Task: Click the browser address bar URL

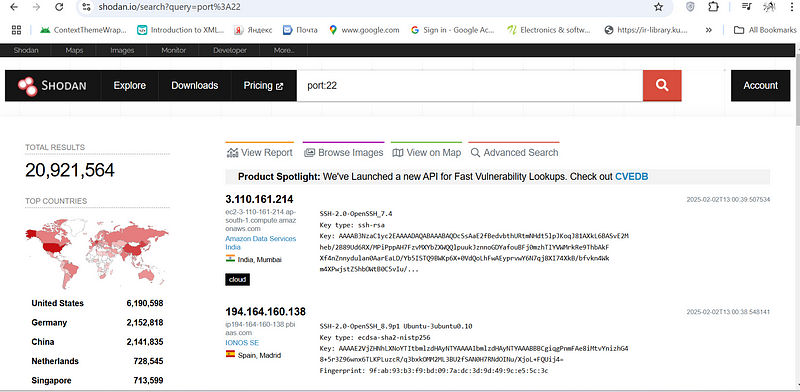Action: 170,7
